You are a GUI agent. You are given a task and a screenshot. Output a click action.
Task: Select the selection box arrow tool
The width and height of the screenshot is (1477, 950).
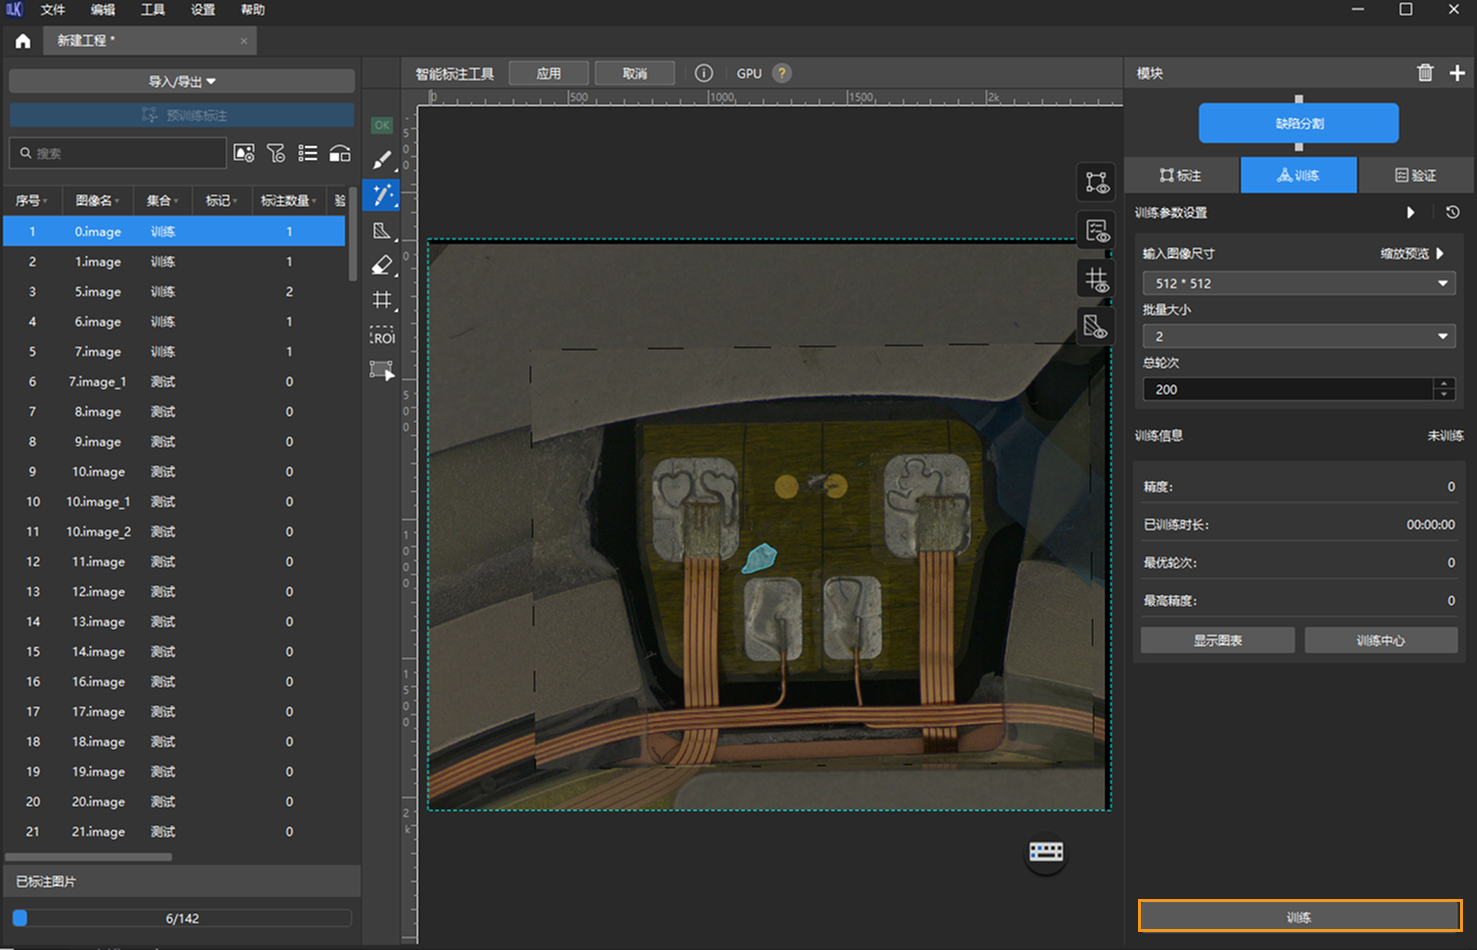click(x=382, y=370)
